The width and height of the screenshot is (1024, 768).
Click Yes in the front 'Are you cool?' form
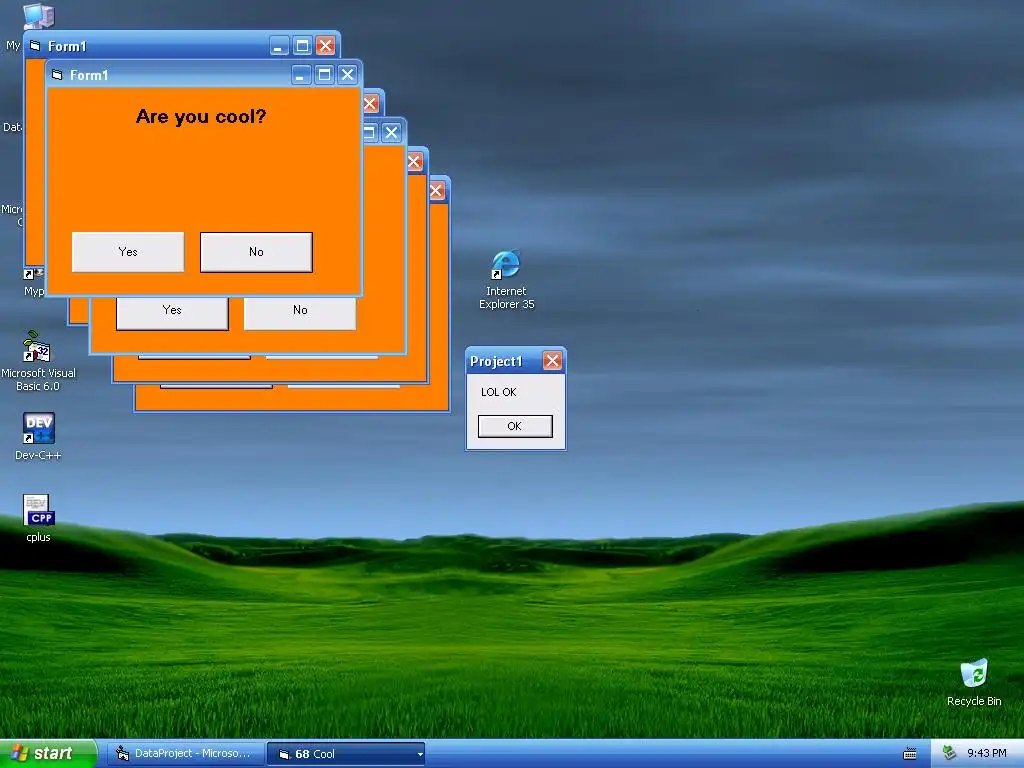(x=128, y=252)
